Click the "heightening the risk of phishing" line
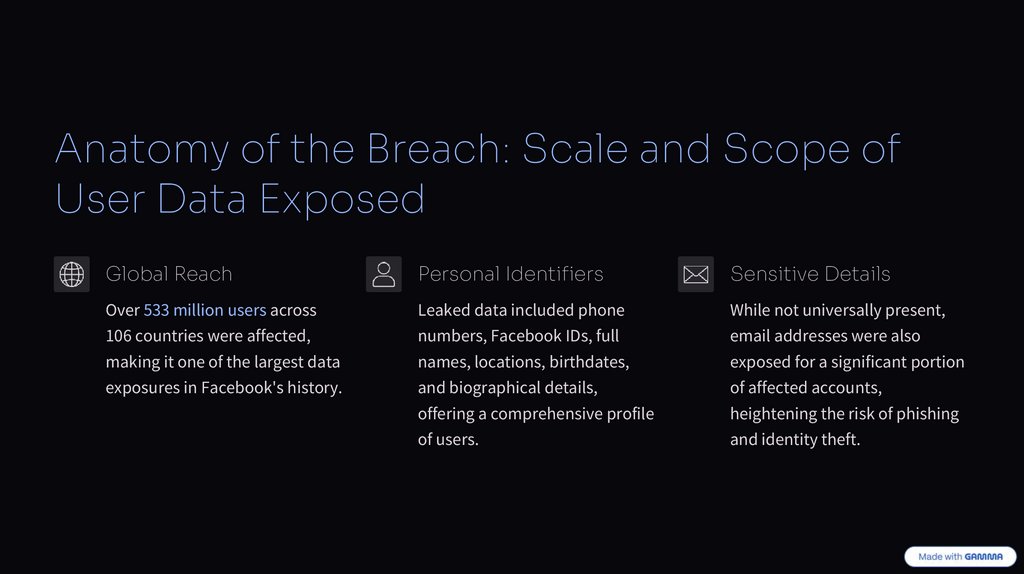 844,414
